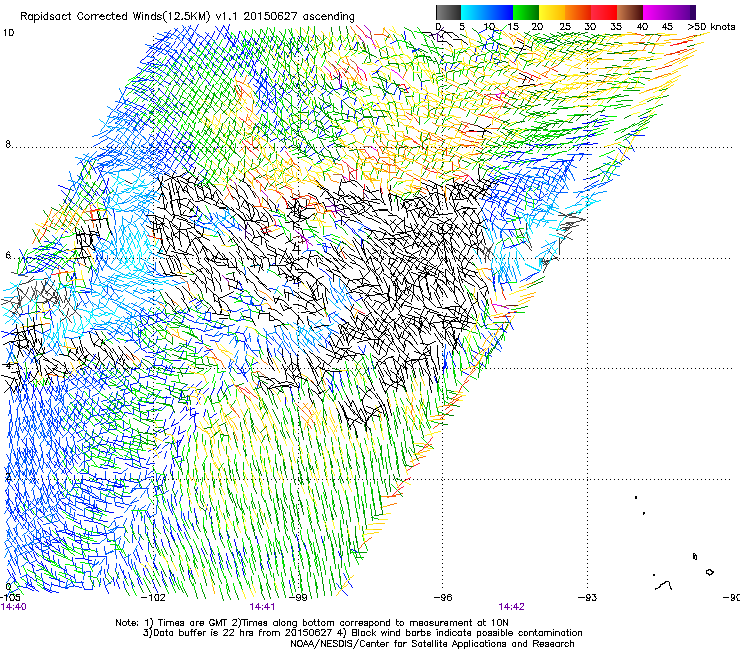Click the '14:41' time label
The image size is (740, 650).
pyautogui.click(x=262, y=607)
